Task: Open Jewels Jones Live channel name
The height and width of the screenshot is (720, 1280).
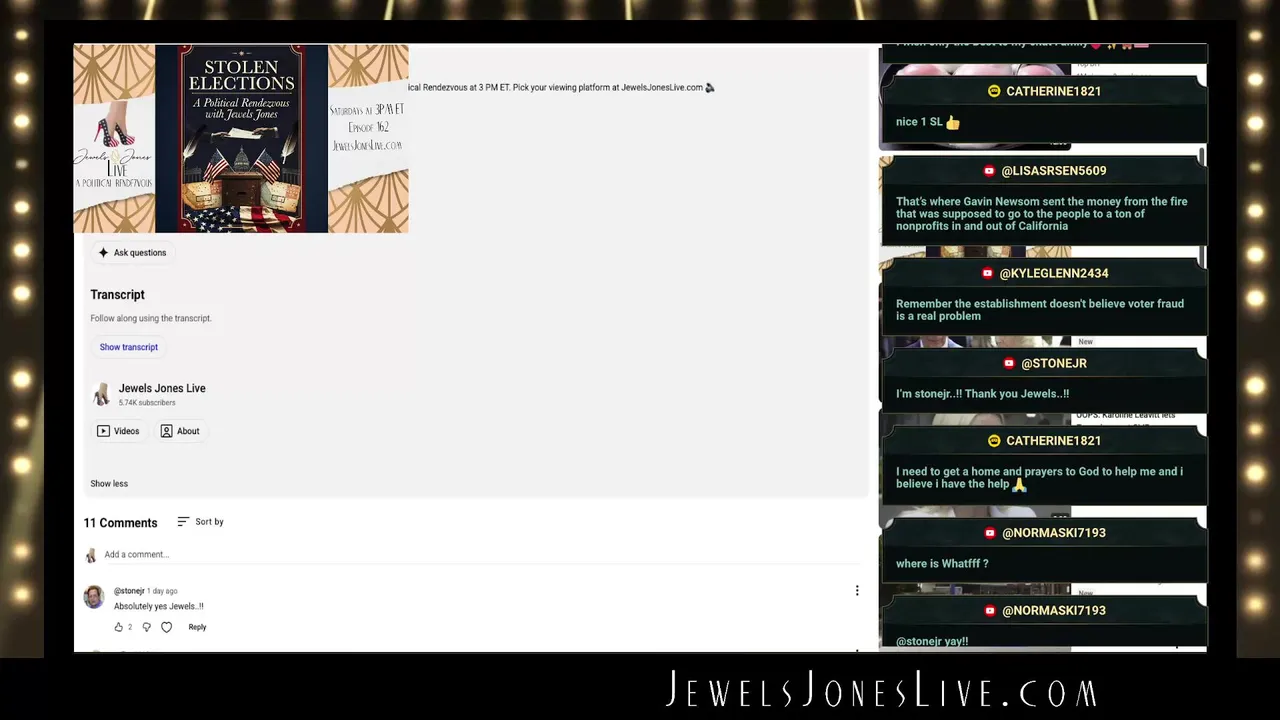Action: click(162, 388)
